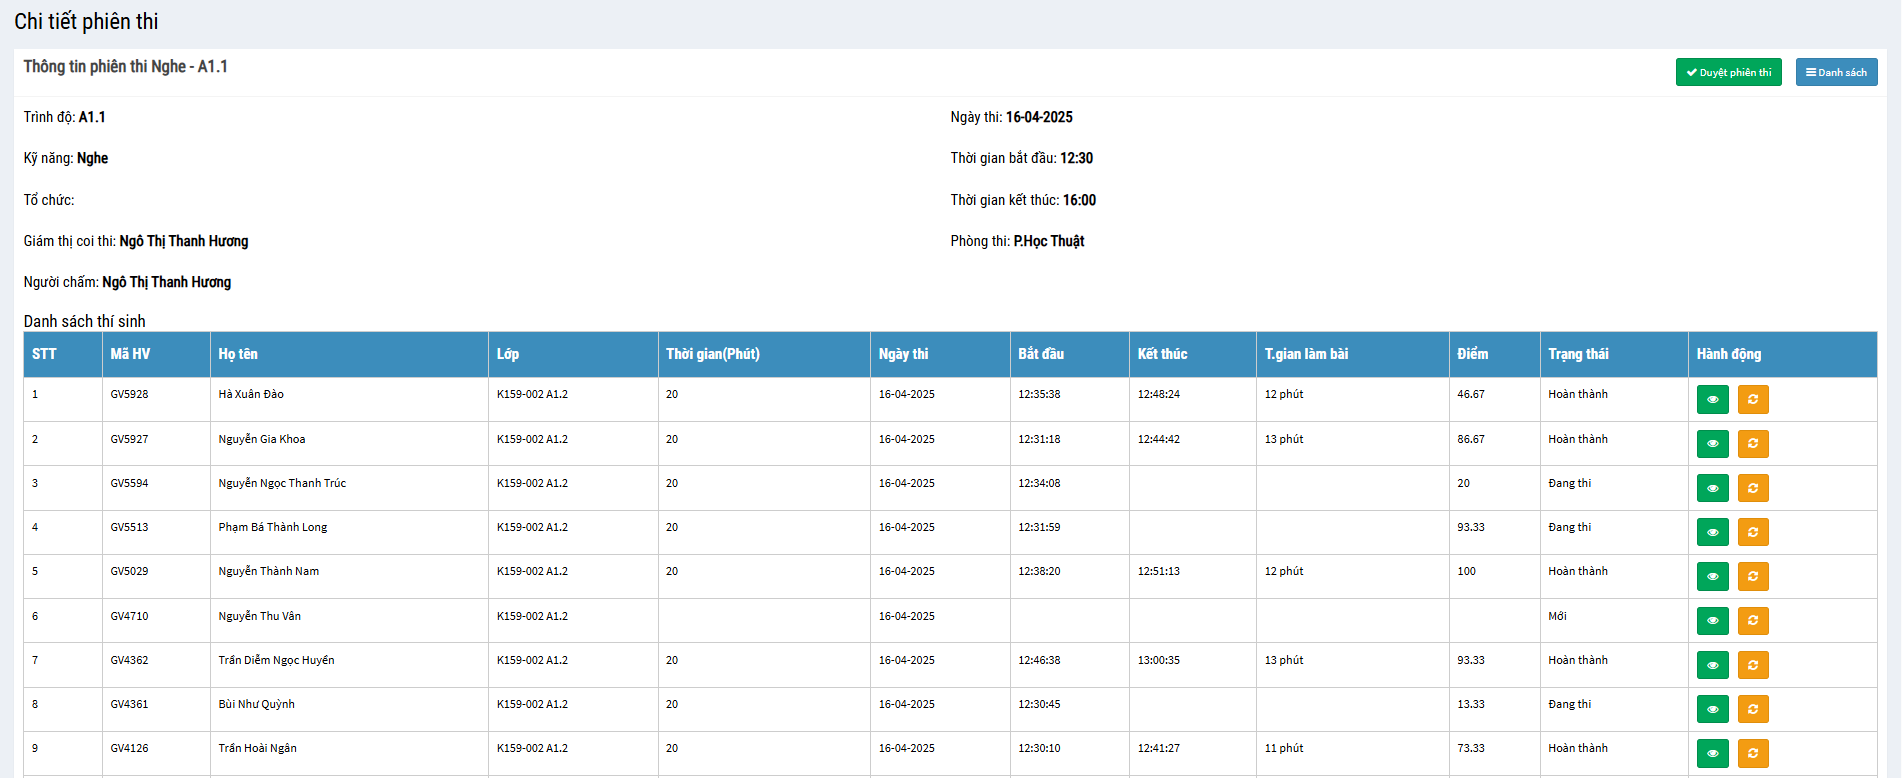Viewport: 1902px width, 778px height.
Task: View result of Phạm Bá Thành Long
Action: (1712, 532)
